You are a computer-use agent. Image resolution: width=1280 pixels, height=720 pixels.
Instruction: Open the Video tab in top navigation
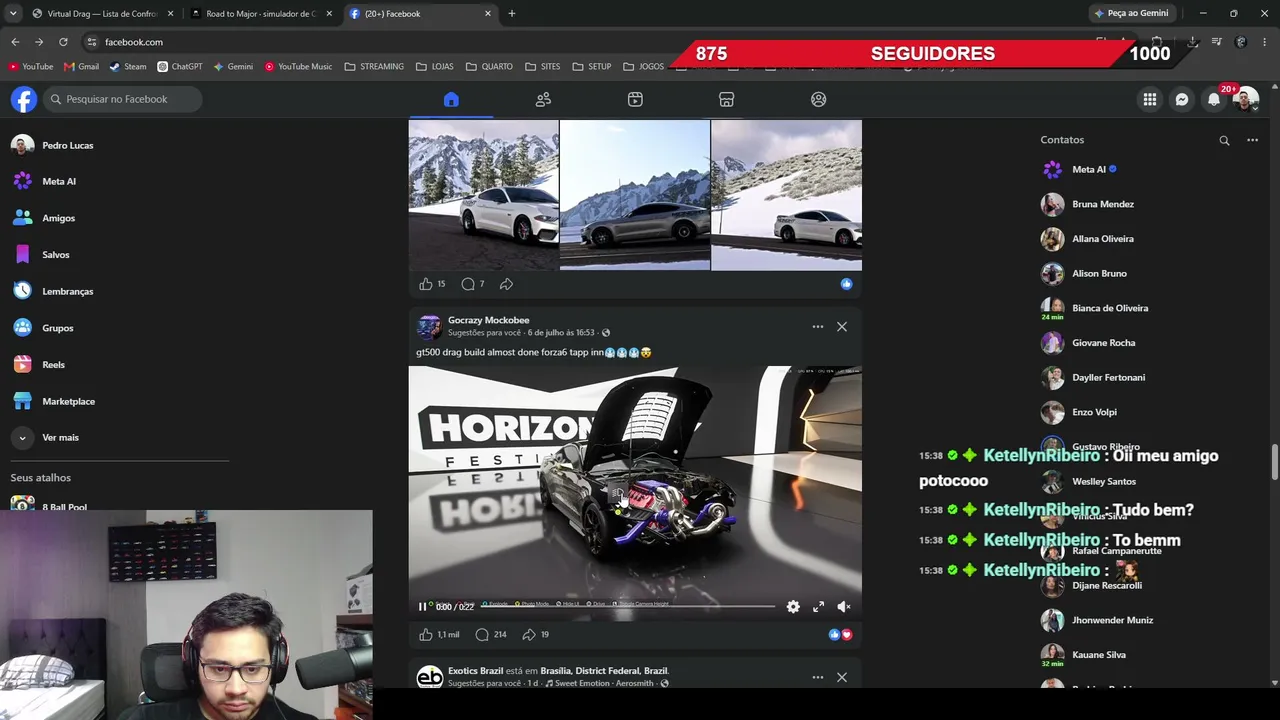click(635, 99)
